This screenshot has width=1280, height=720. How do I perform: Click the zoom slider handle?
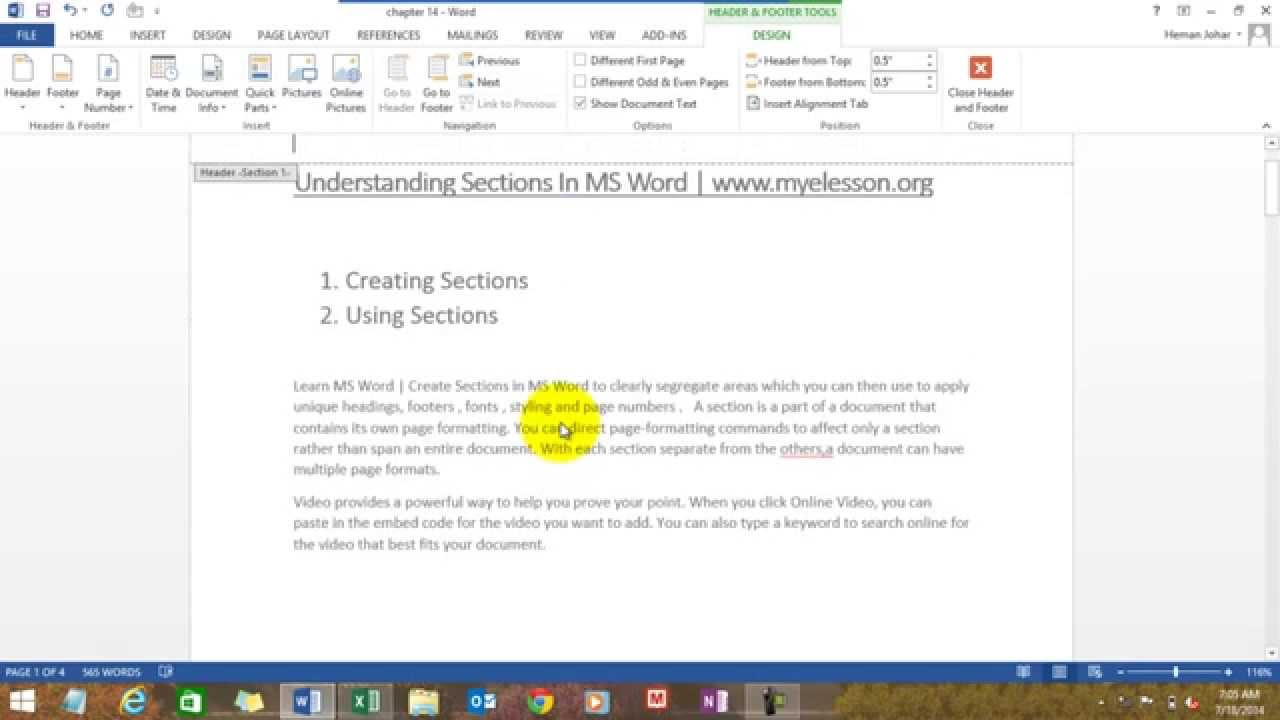1175,672
